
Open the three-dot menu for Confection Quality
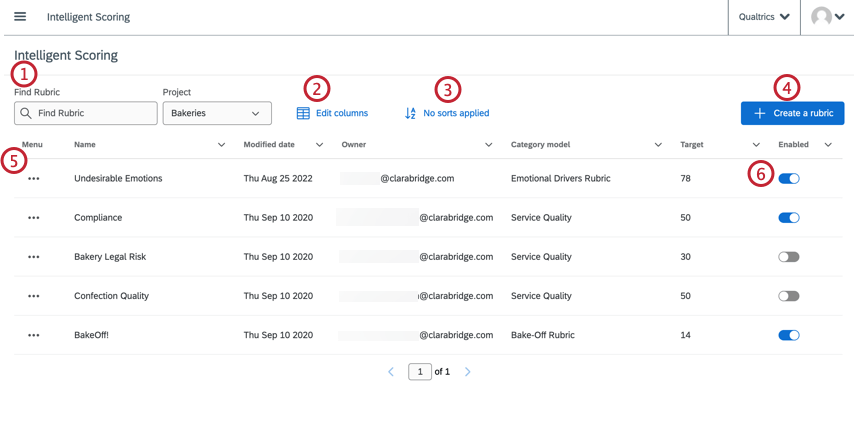coord(34,296)
